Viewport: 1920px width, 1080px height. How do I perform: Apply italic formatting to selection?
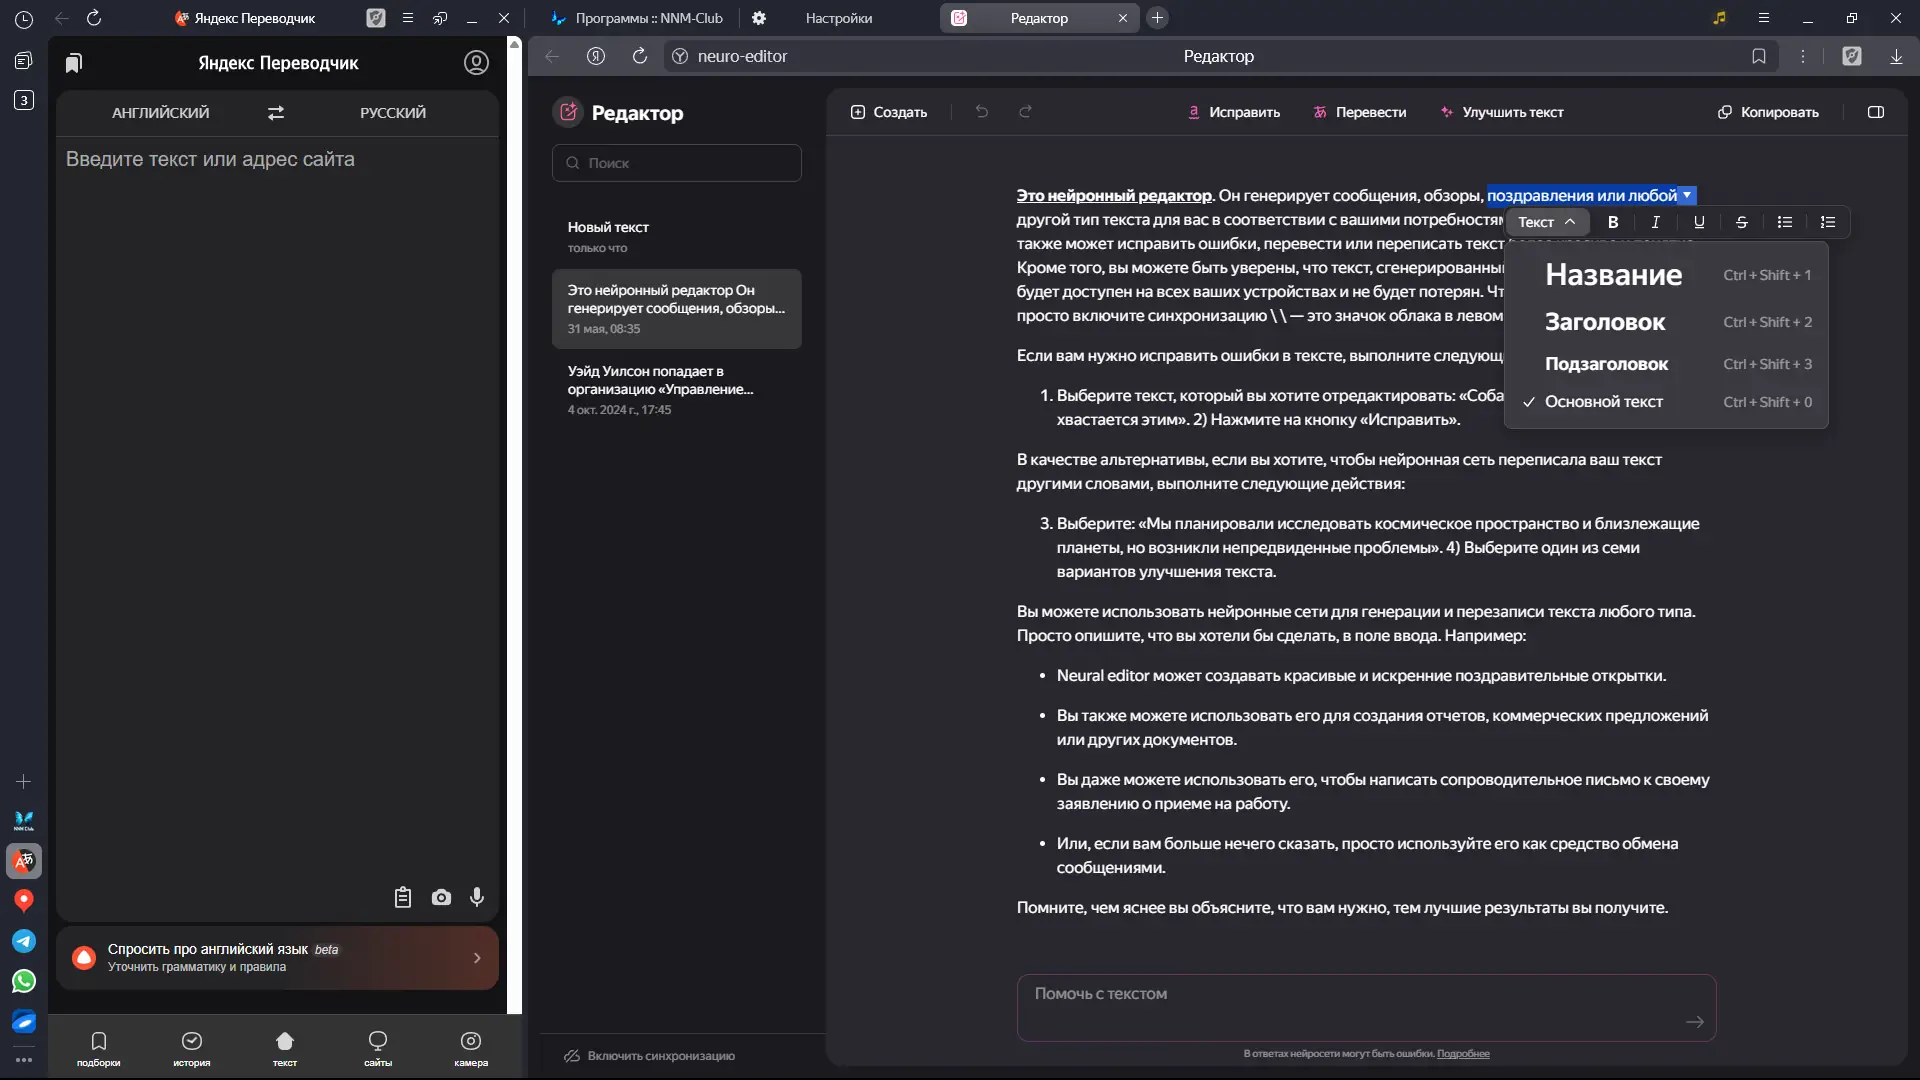(1656, 222)
